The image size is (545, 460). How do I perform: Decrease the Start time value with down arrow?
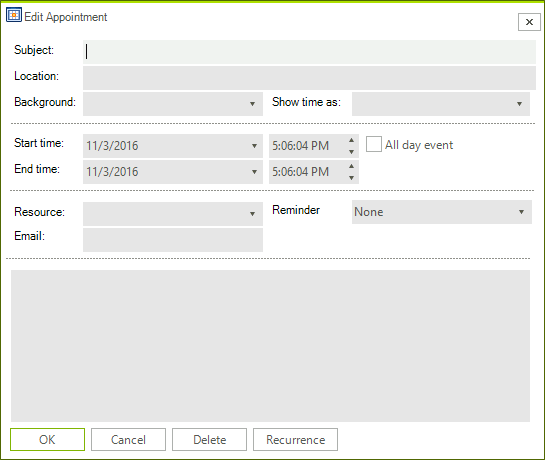(351, 152)
